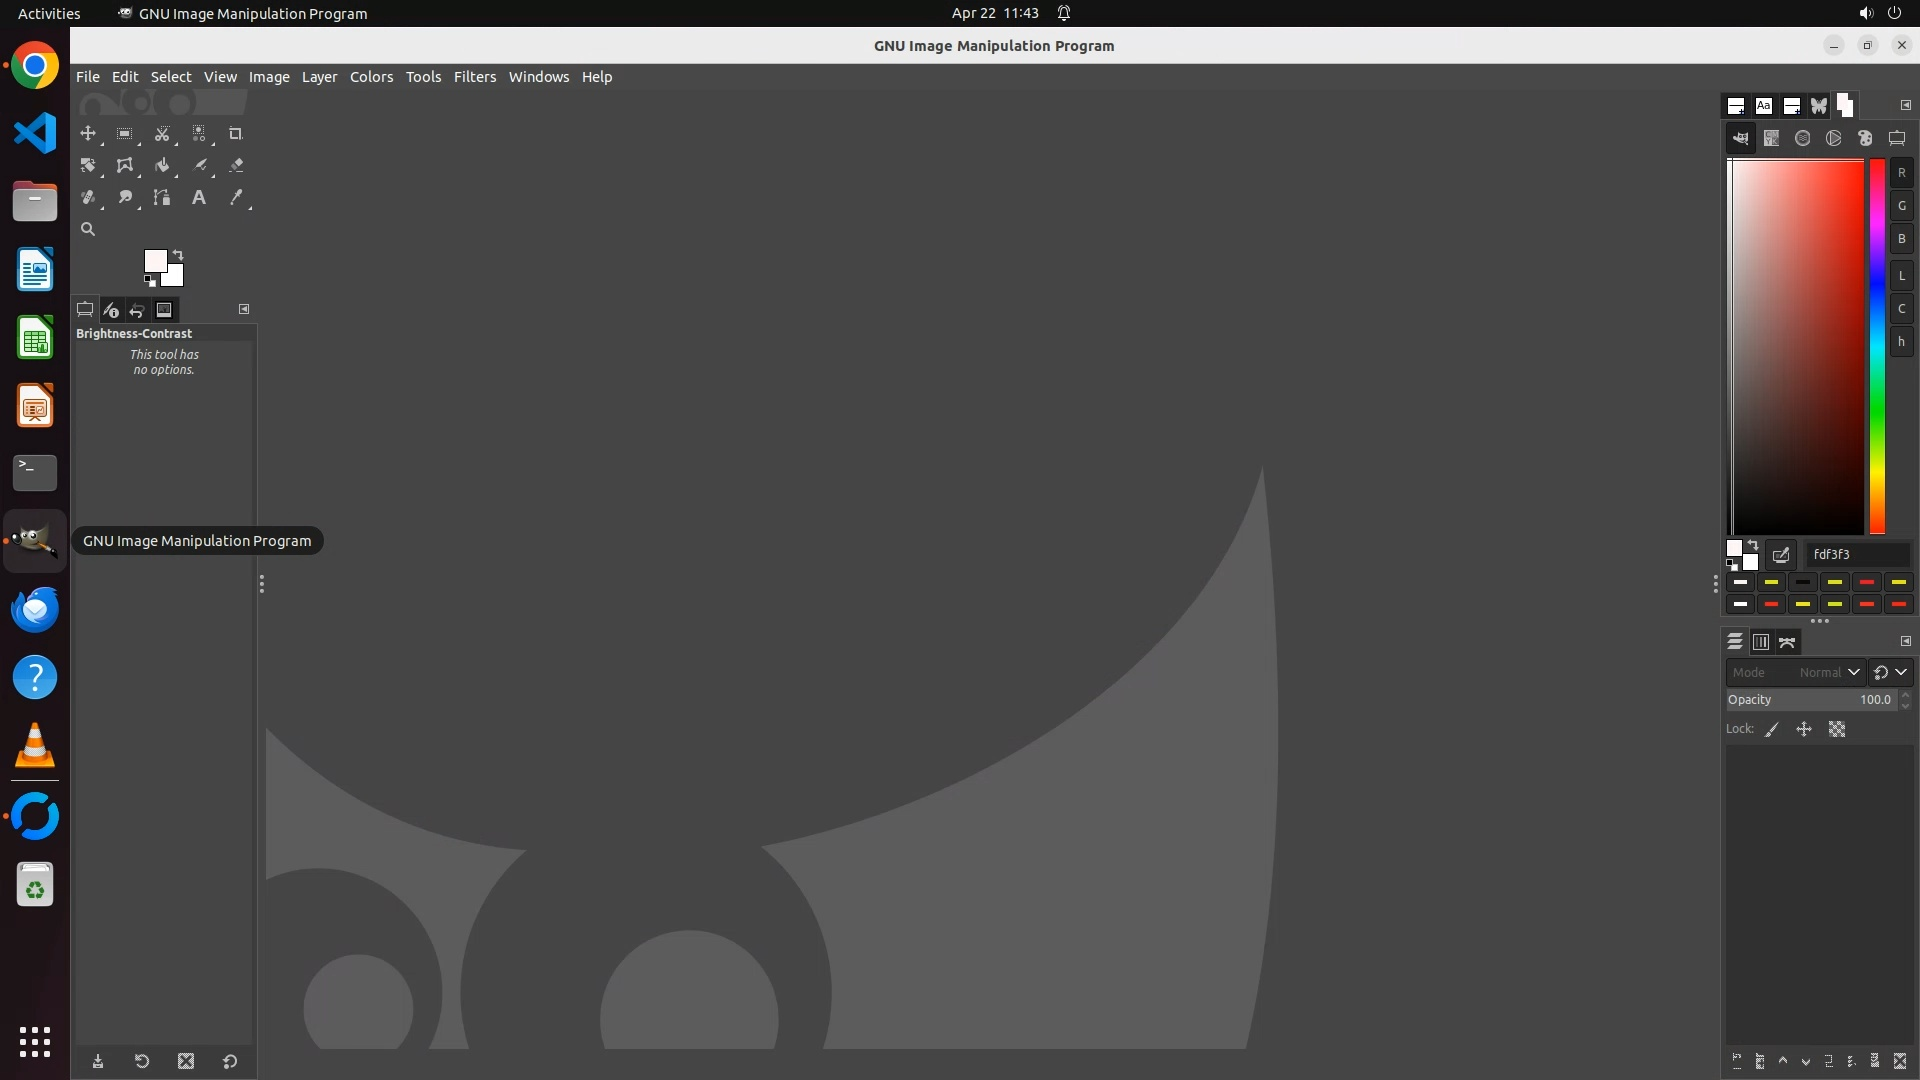This screenshot has height=1080, width=1920.
Task: Click the hue gradient strip
Action: [1877, 346]
